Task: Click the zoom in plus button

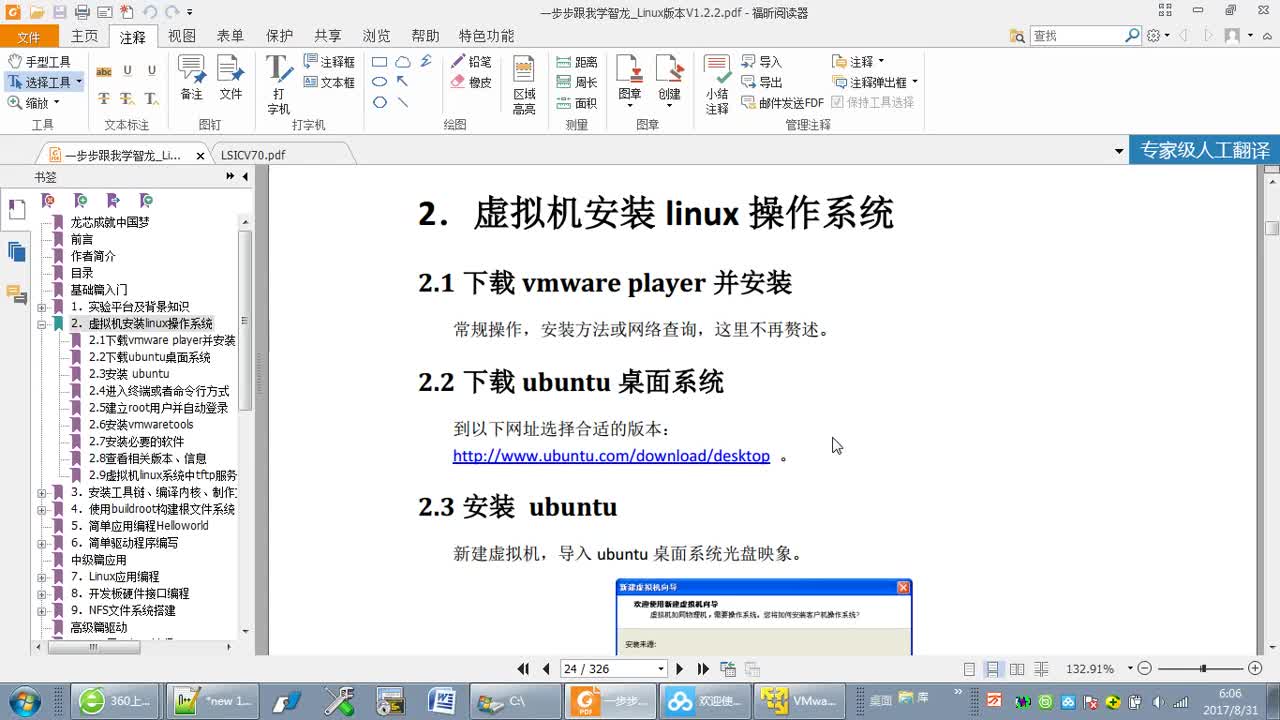Action: (1256, 669)
